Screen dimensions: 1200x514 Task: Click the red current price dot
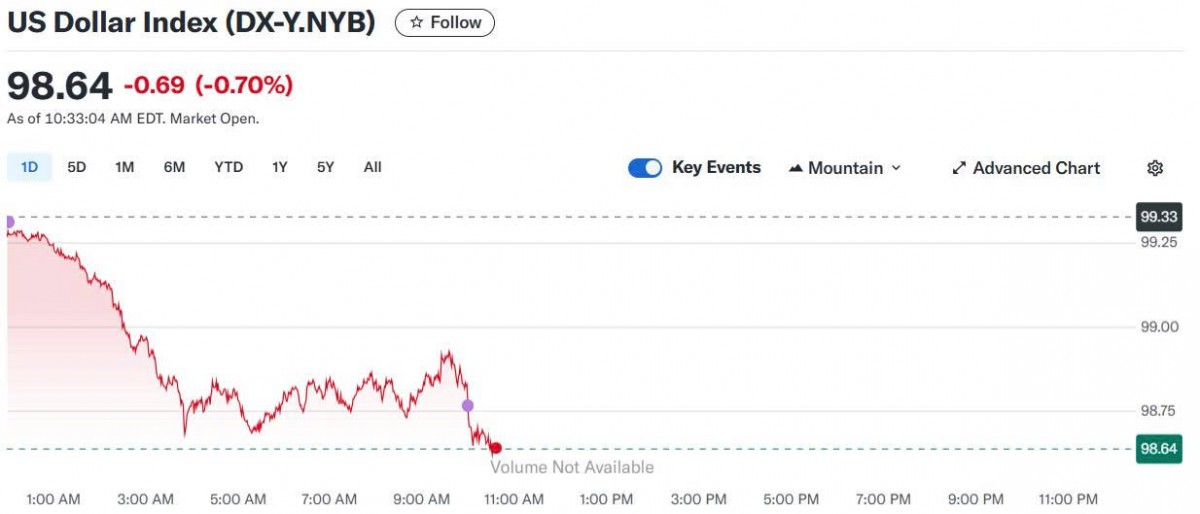[495, 449]
